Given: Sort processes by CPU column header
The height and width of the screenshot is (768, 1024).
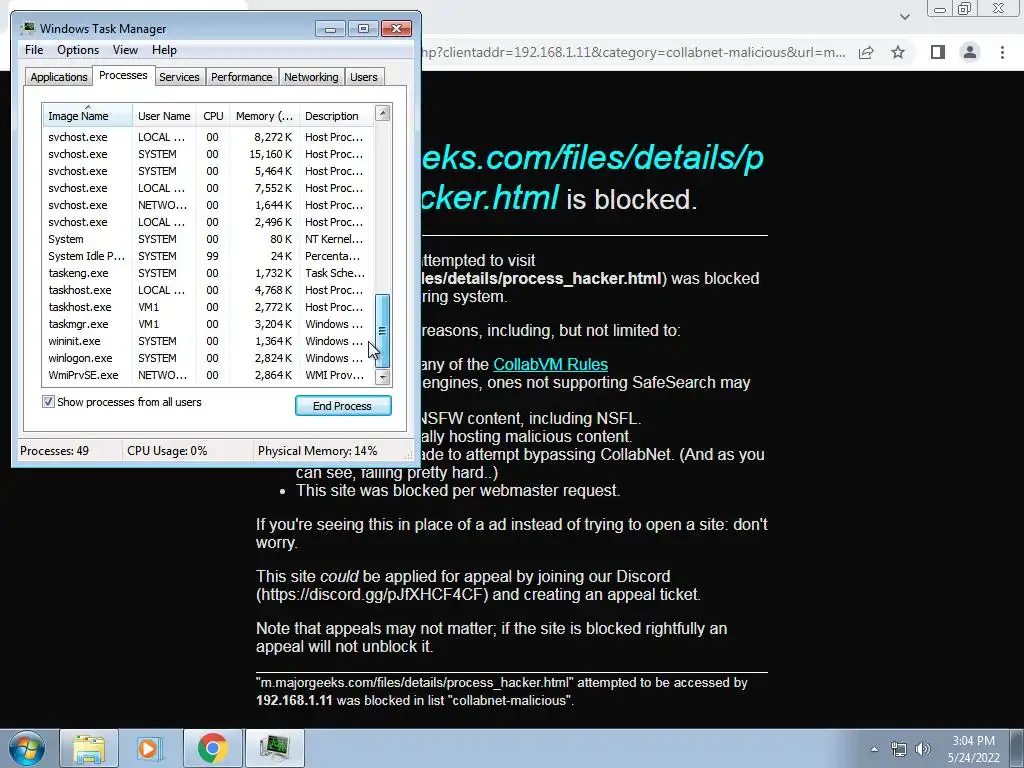Looking at the screenshot, I should pos(213,116).
